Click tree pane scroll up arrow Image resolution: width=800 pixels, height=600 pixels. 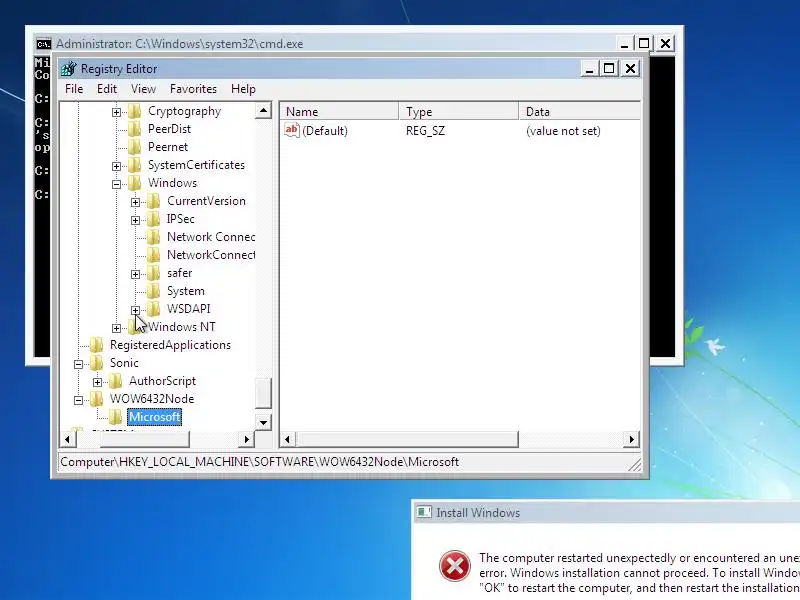click(263, 111)
